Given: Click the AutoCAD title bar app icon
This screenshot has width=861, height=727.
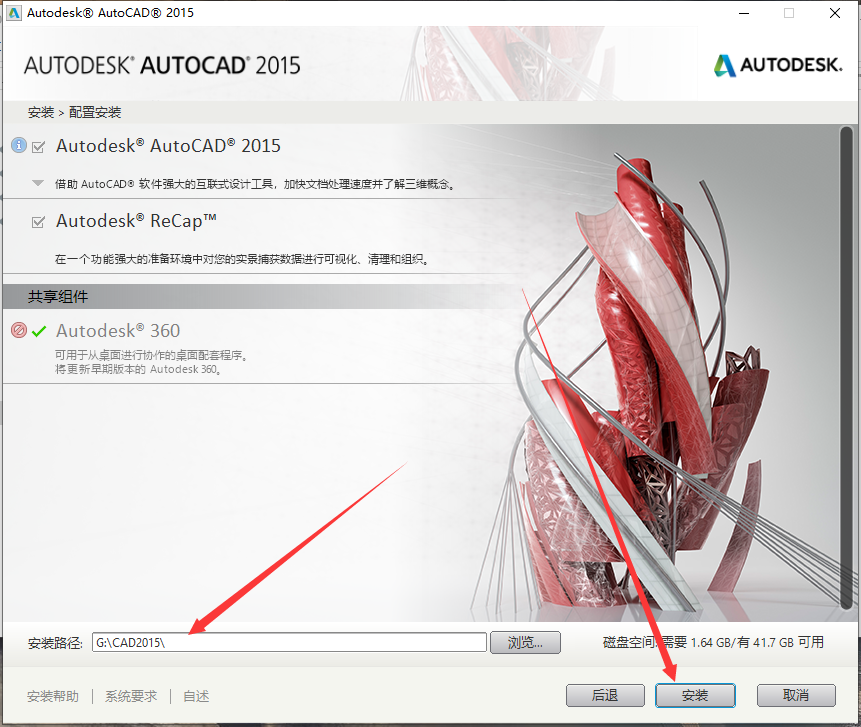Looking at the screenshot, I should tap(14, 13).
